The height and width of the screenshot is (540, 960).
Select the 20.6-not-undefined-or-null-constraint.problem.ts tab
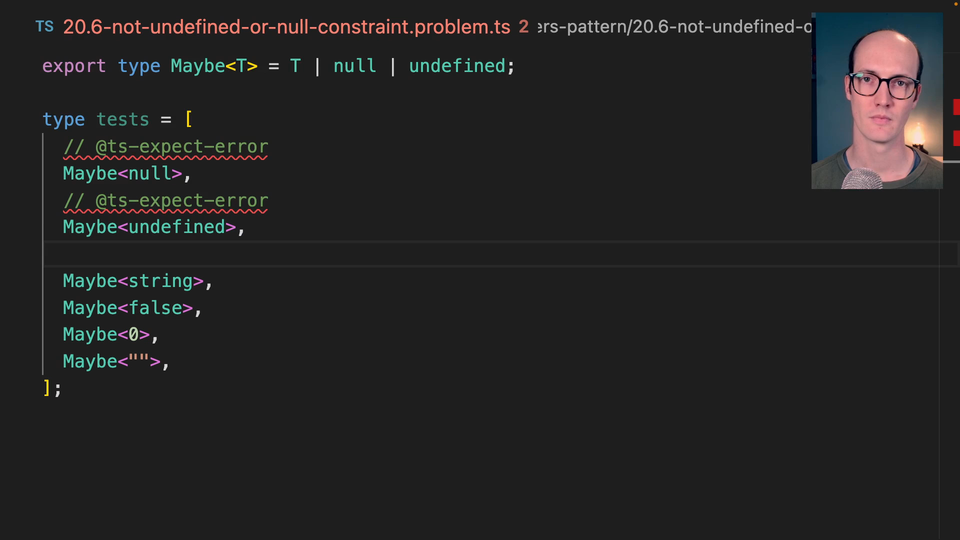[286, 27]
